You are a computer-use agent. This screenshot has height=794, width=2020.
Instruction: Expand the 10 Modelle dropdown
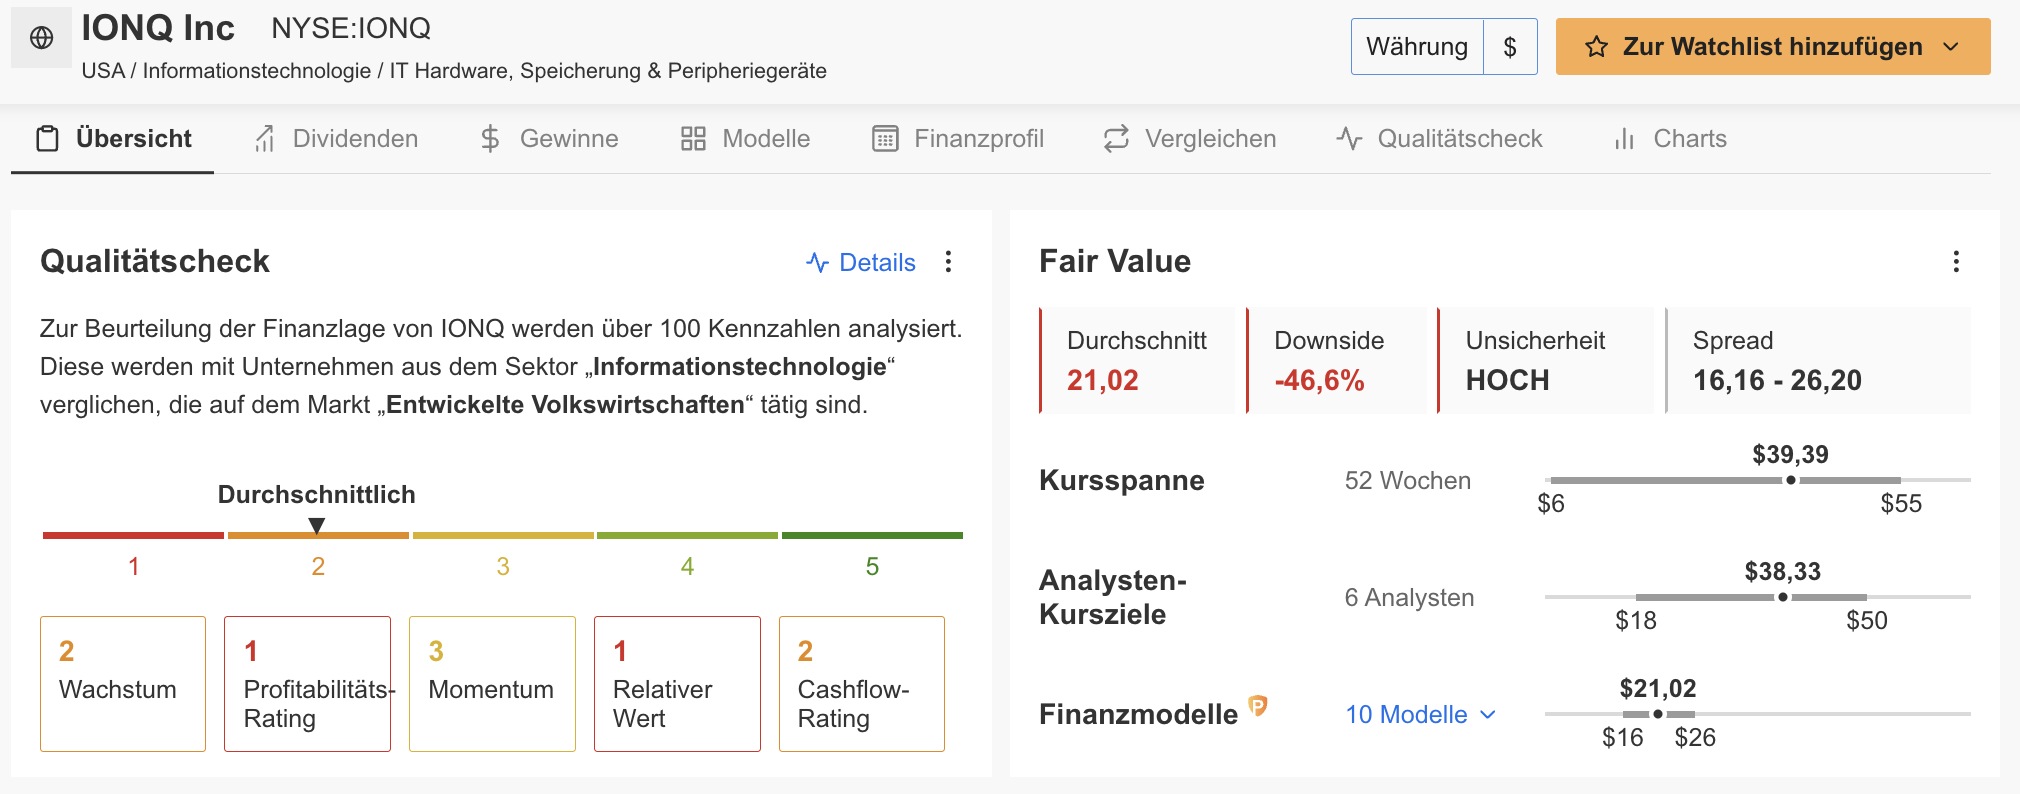click(1420, 714)
